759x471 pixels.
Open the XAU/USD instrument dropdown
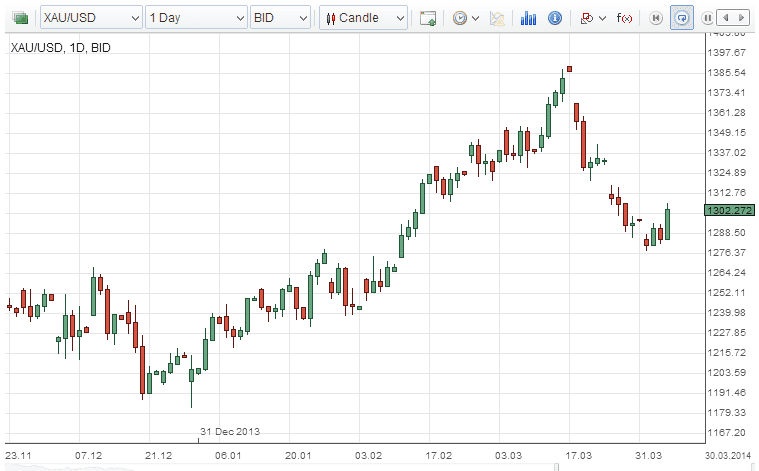[91, 18]
